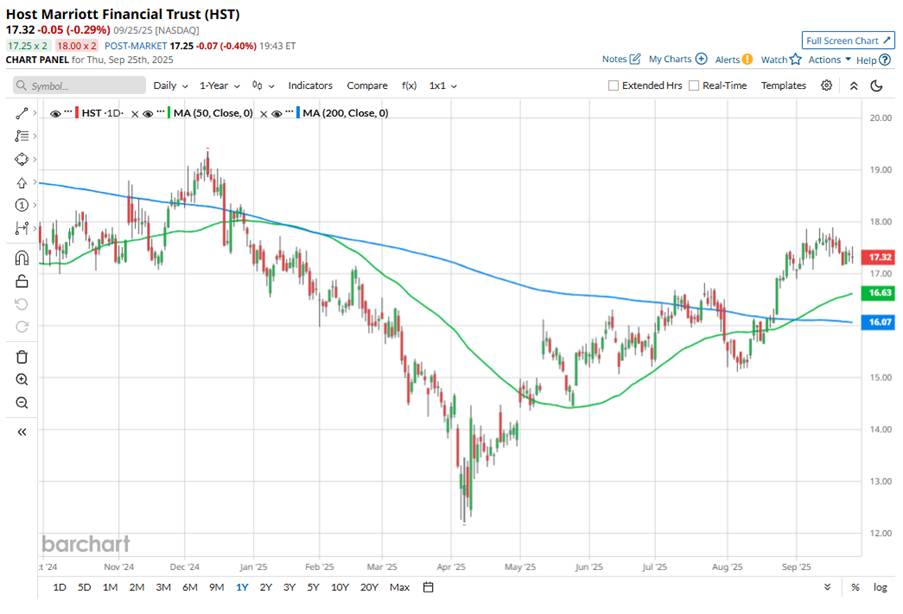Enable the Extended Hrs checkbox
Viewport: 903px width, 614px height.
614,86
